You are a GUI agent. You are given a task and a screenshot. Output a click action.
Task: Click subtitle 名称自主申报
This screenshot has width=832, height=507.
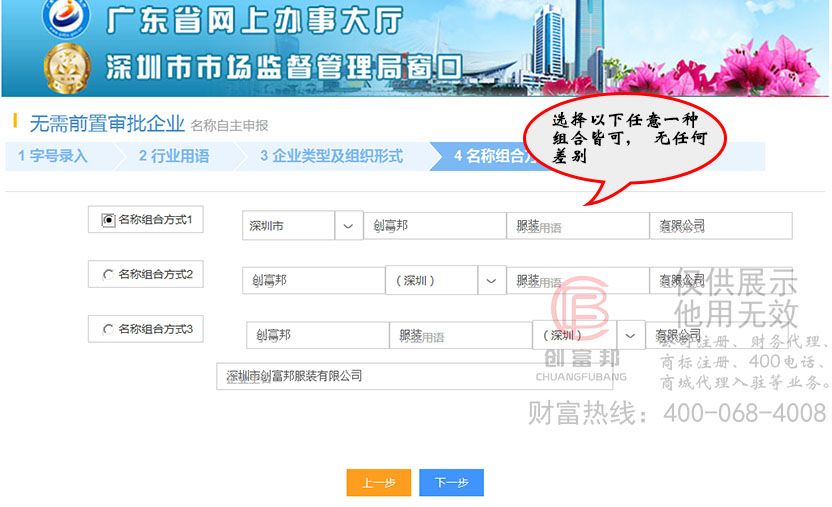[229, 126]
